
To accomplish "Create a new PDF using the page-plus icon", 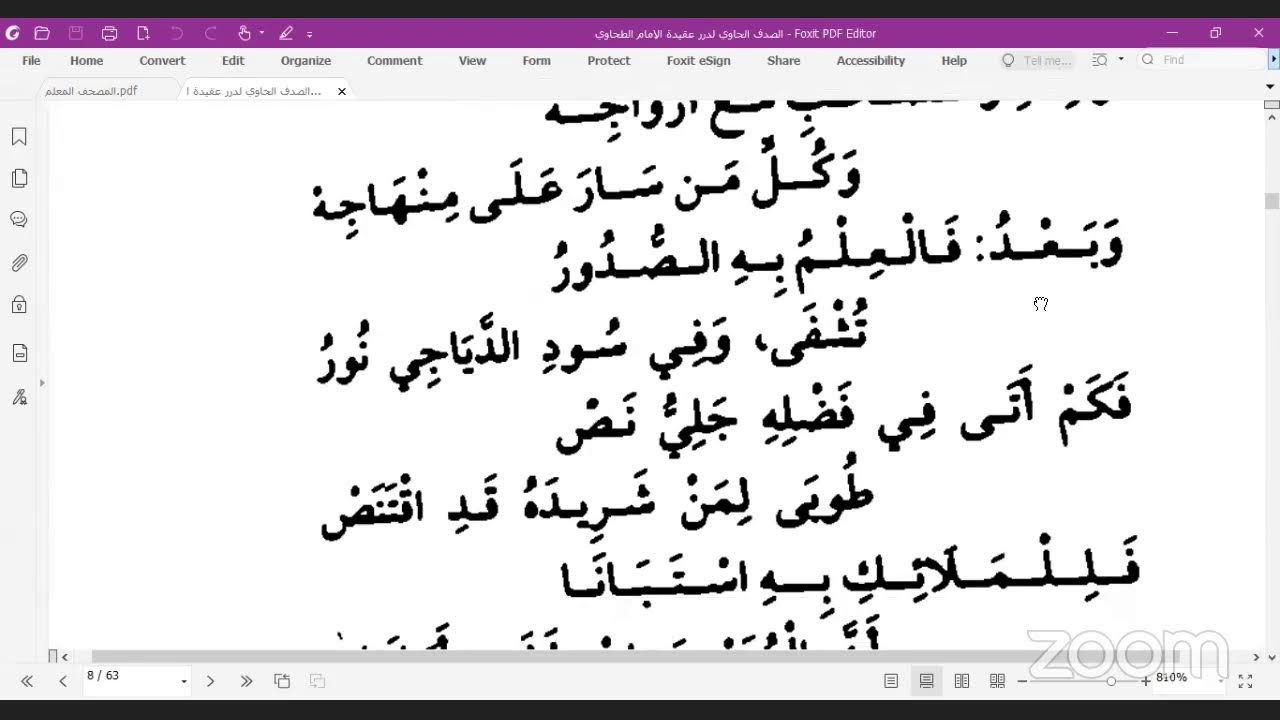I will click(143, 33).
